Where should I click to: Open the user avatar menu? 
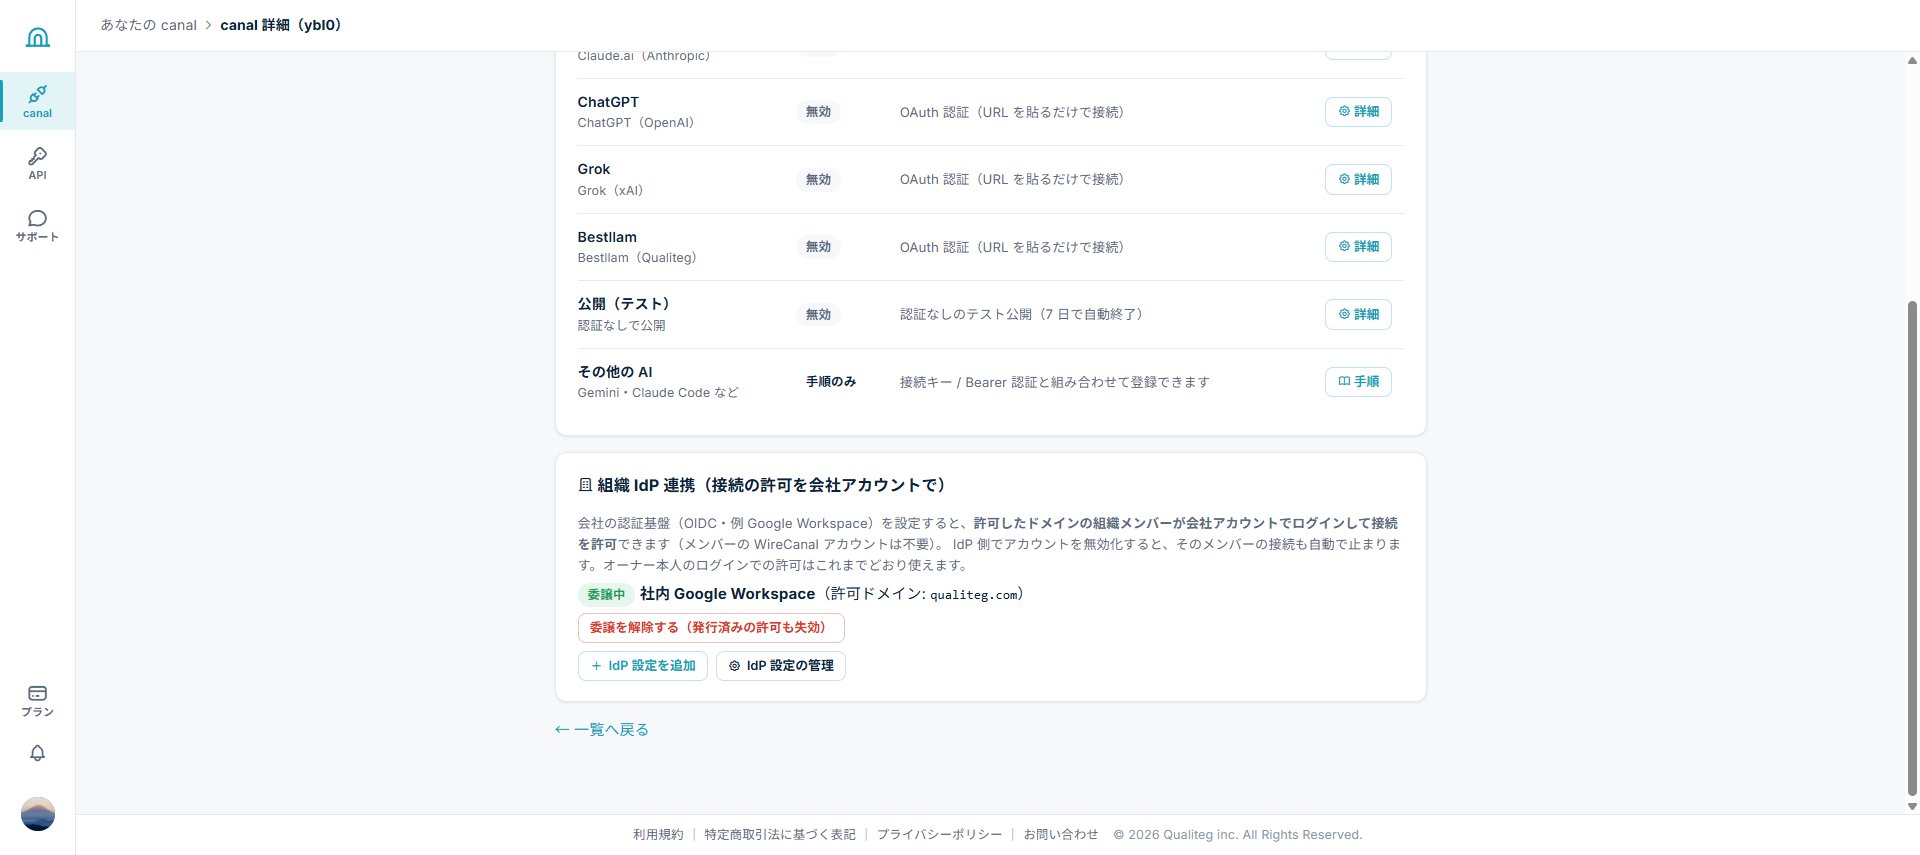(x=37, y=814)
